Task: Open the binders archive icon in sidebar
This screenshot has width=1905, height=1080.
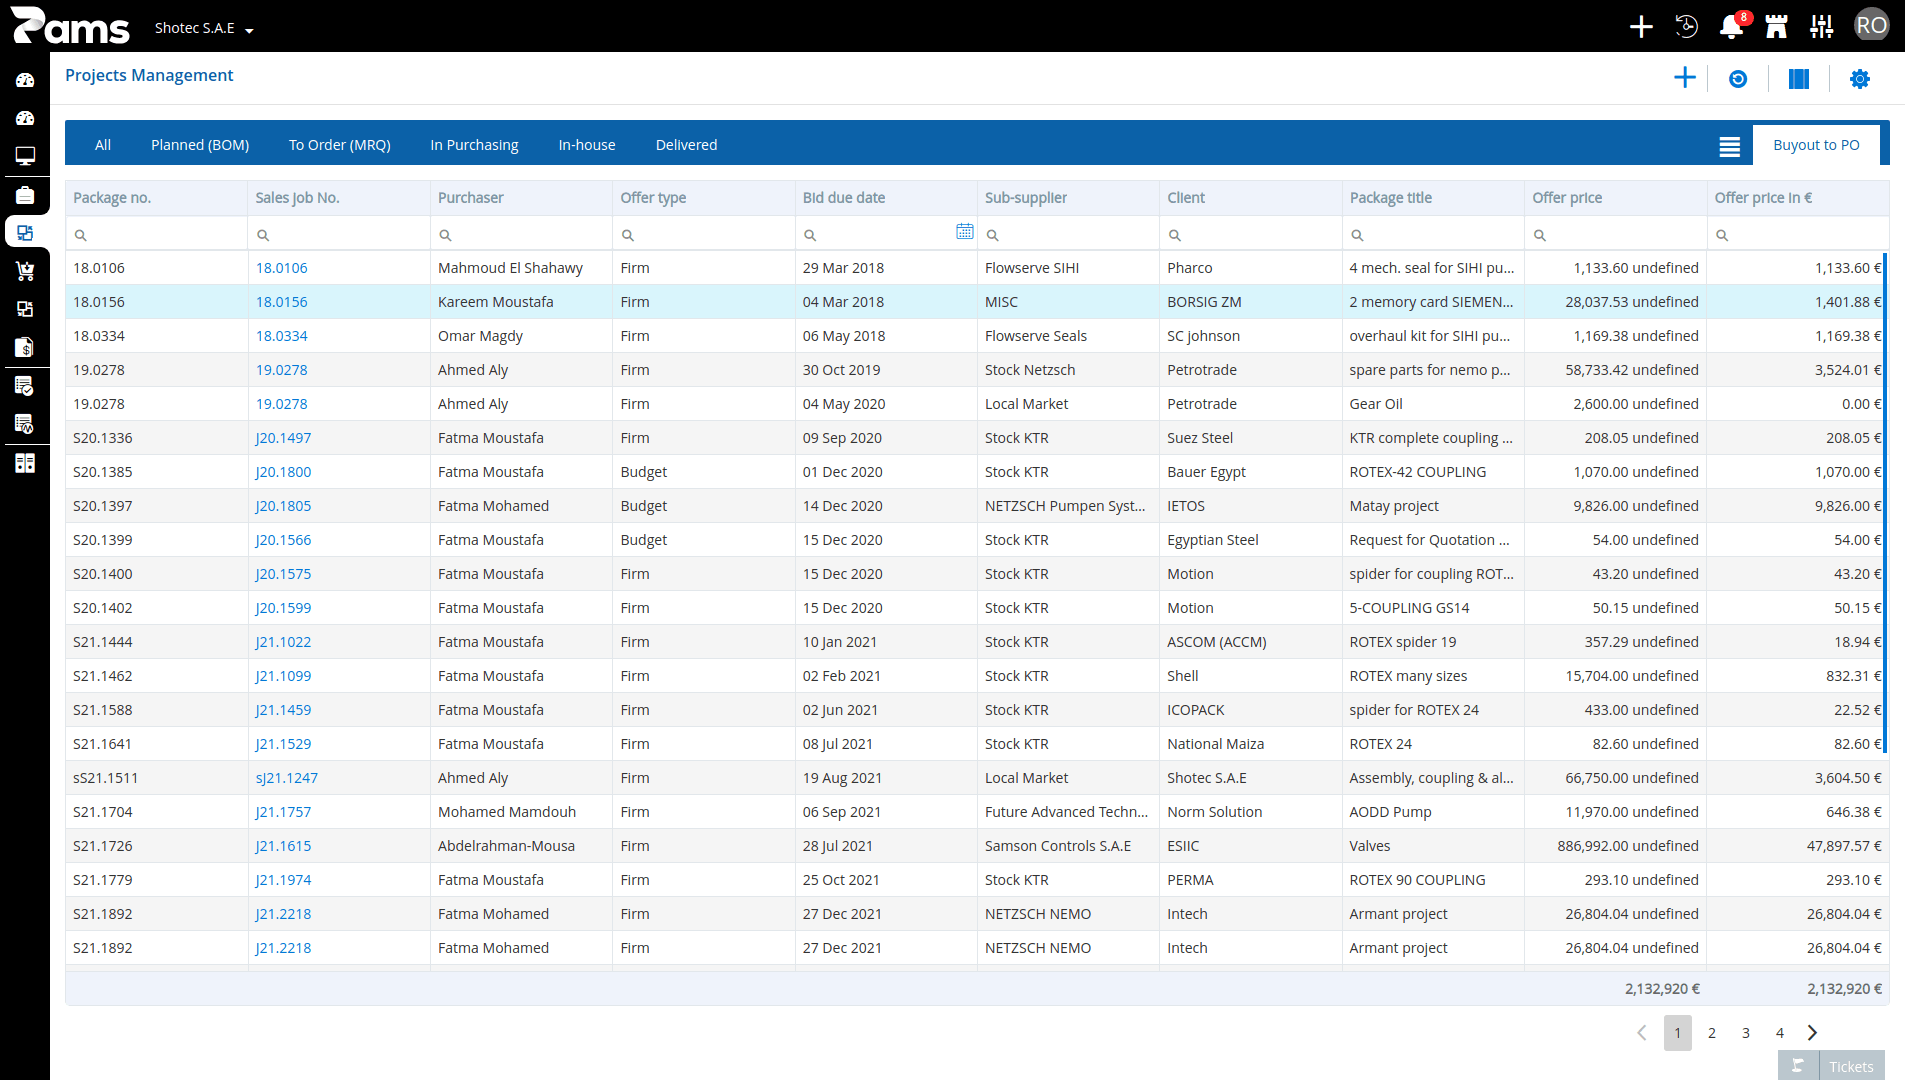Action: click(25, 462)
